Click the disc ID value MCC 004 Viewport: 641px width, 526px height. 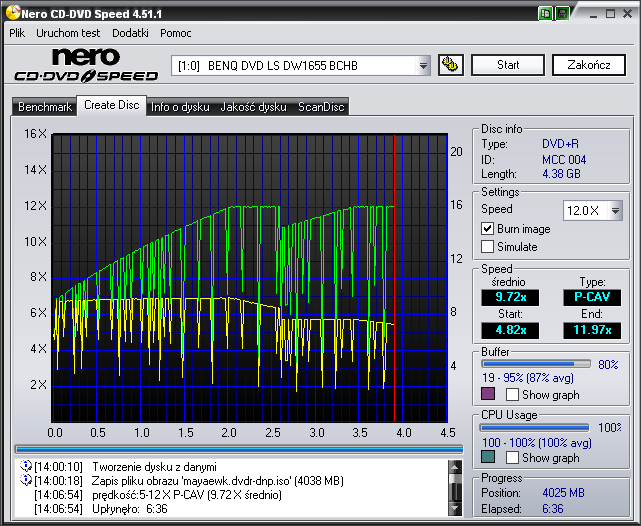(564, 159)
